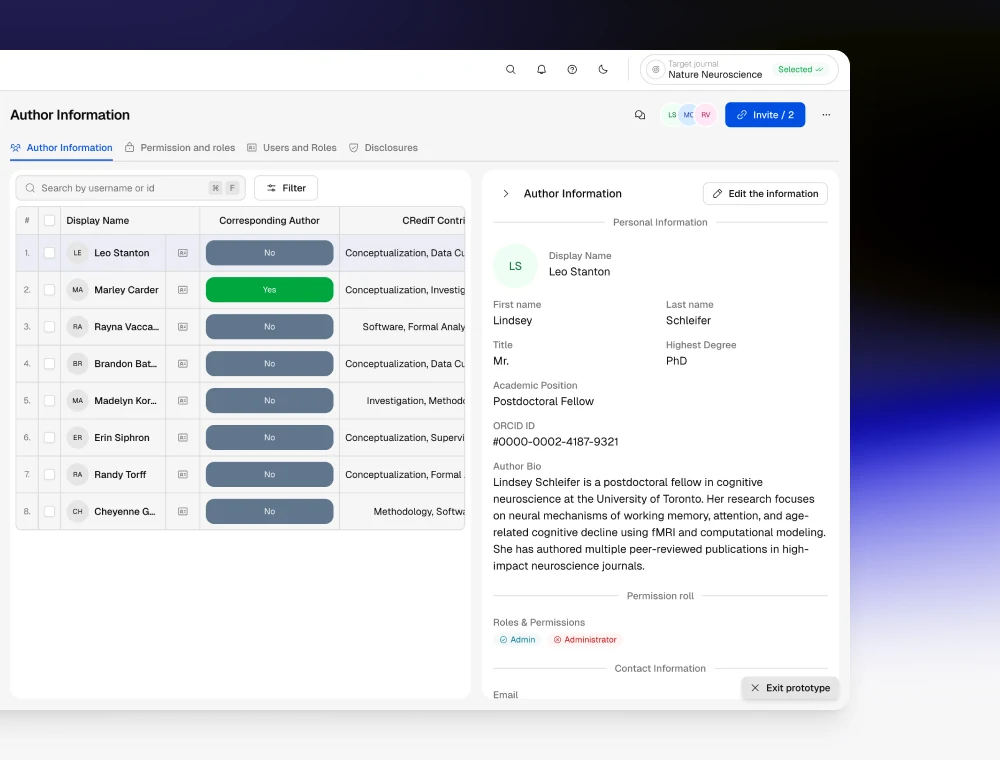Toggle Rayna Vacca's No corresponding author

269,327
